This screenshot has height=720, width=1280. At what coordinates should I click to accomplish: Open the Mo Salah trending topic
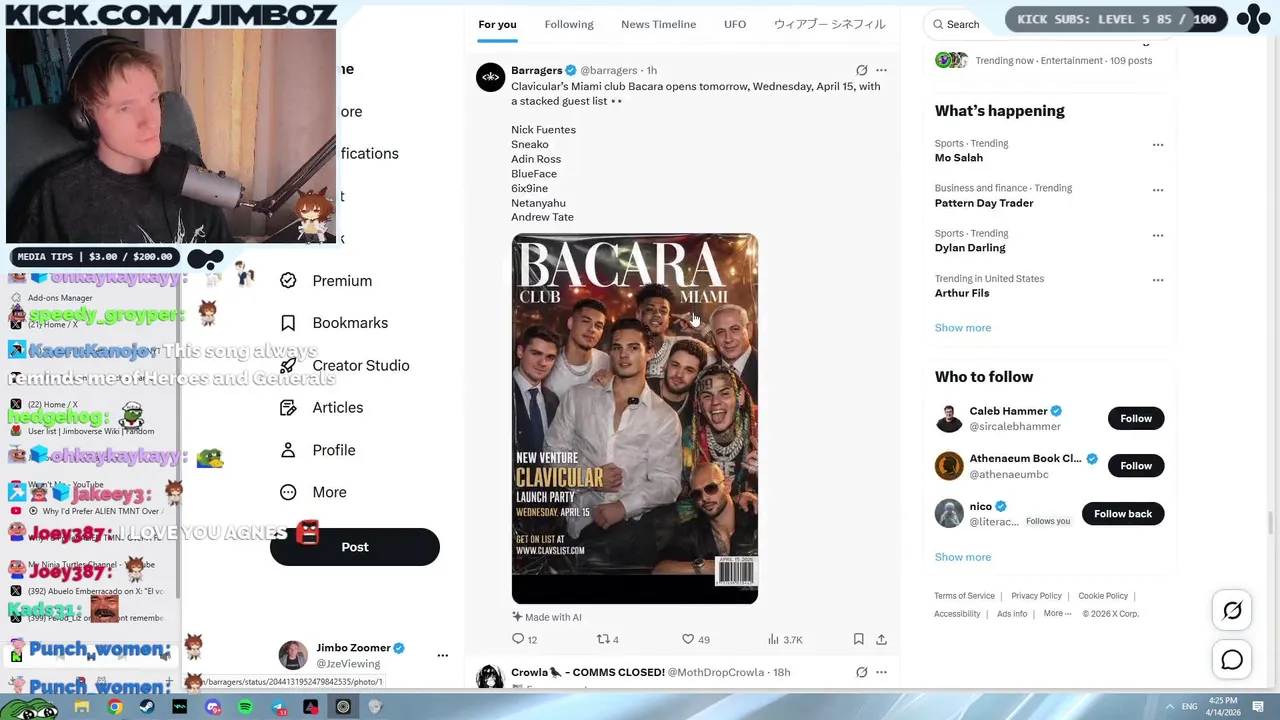959,158
